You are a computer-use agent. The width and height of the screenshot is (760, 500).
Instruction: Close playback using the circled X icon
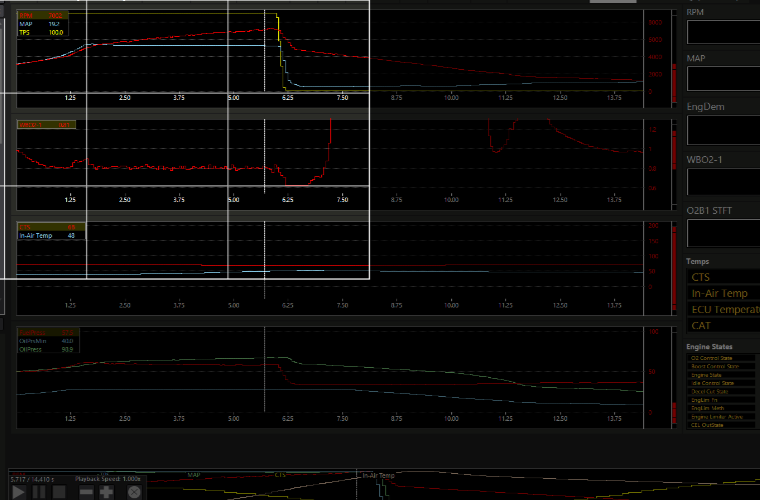[134, 492]
